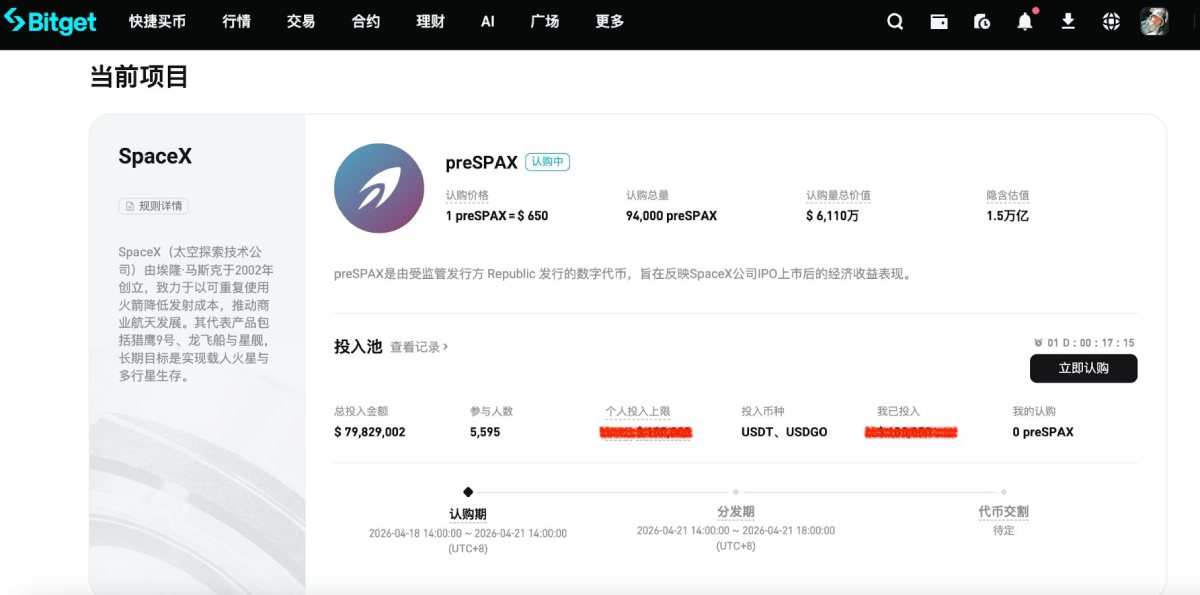Image resolution: width=1200 pixels, height=595 pixels.
Task: Open the 理财 menu item
Action: (429, 21)
